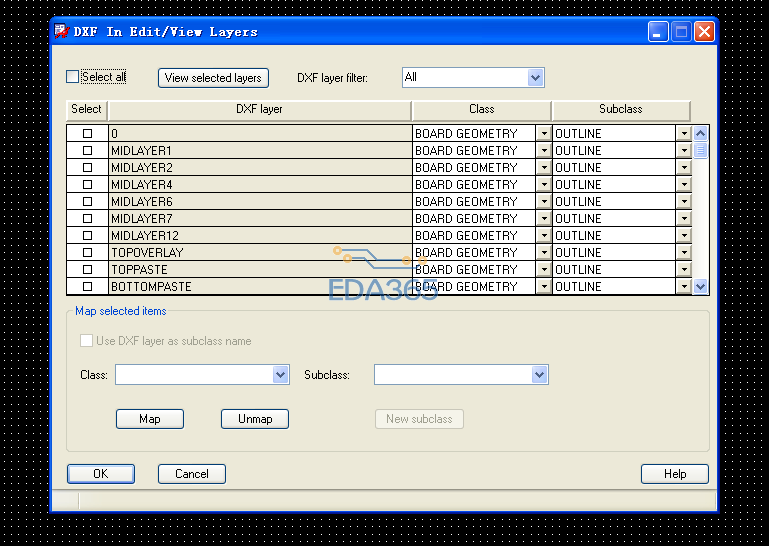The image size is (769, 546).
Task: Click the DXF In title bar icon
Action: 61,31
